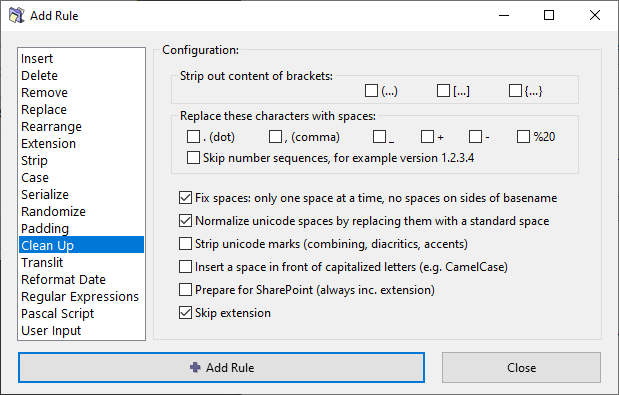
Task: Choose the Rearrange rule
Action: tap(81, 126)
